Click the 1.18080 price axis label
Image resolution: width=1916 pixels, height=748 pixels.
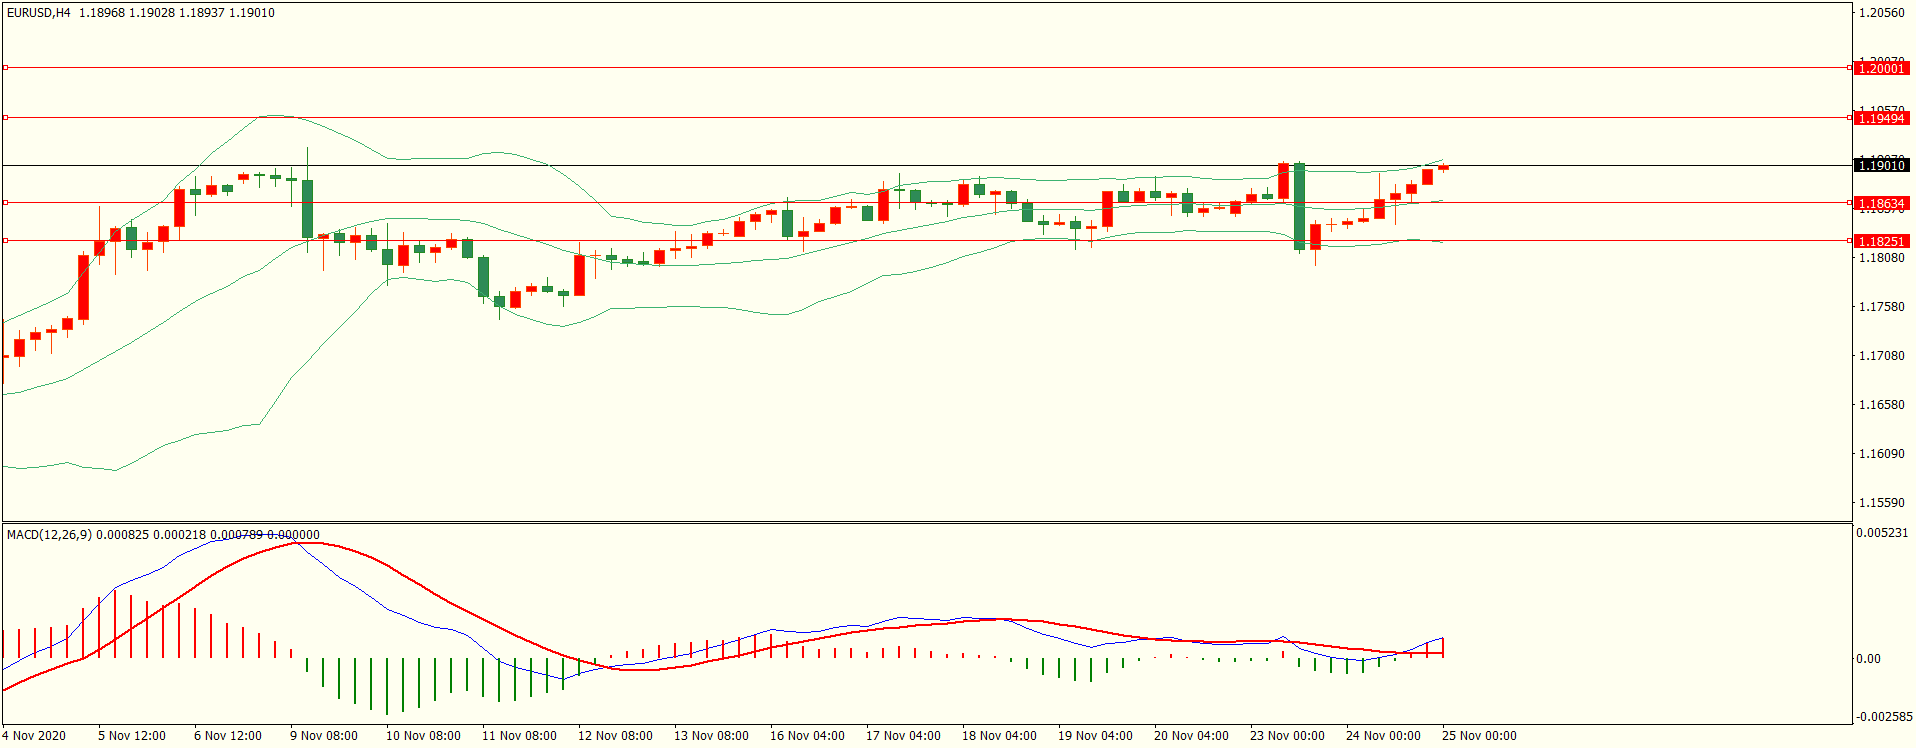click(x=1881, y=258)
